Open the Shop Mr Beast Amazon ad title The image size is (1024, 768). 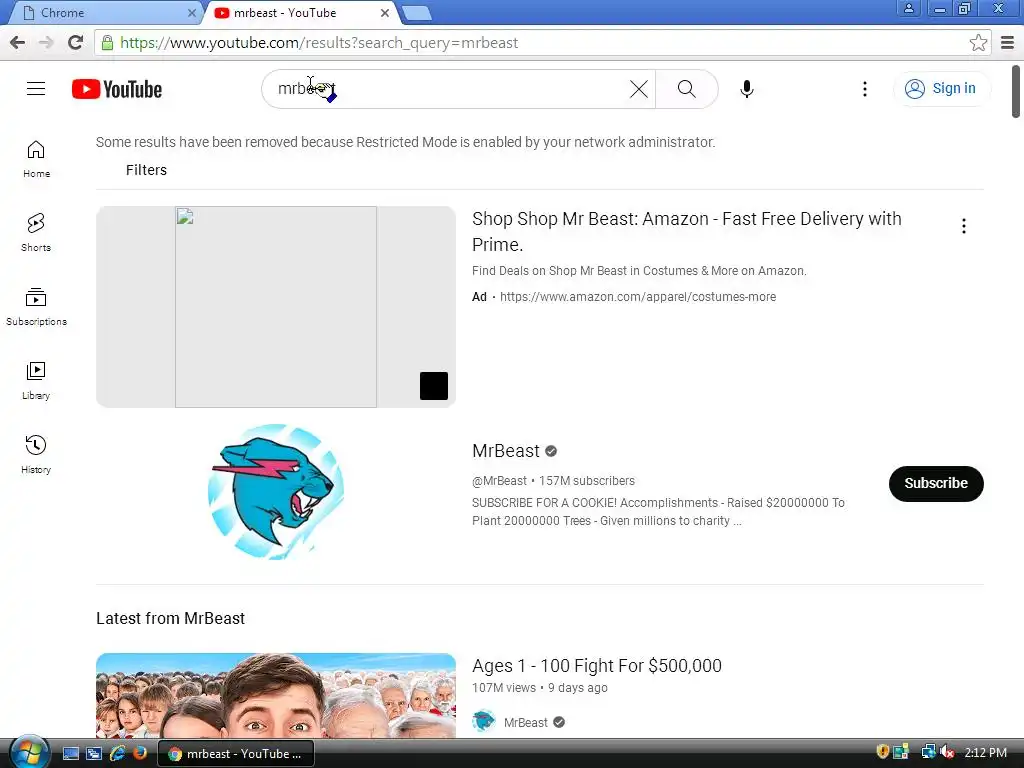click(x=686, y=231)
